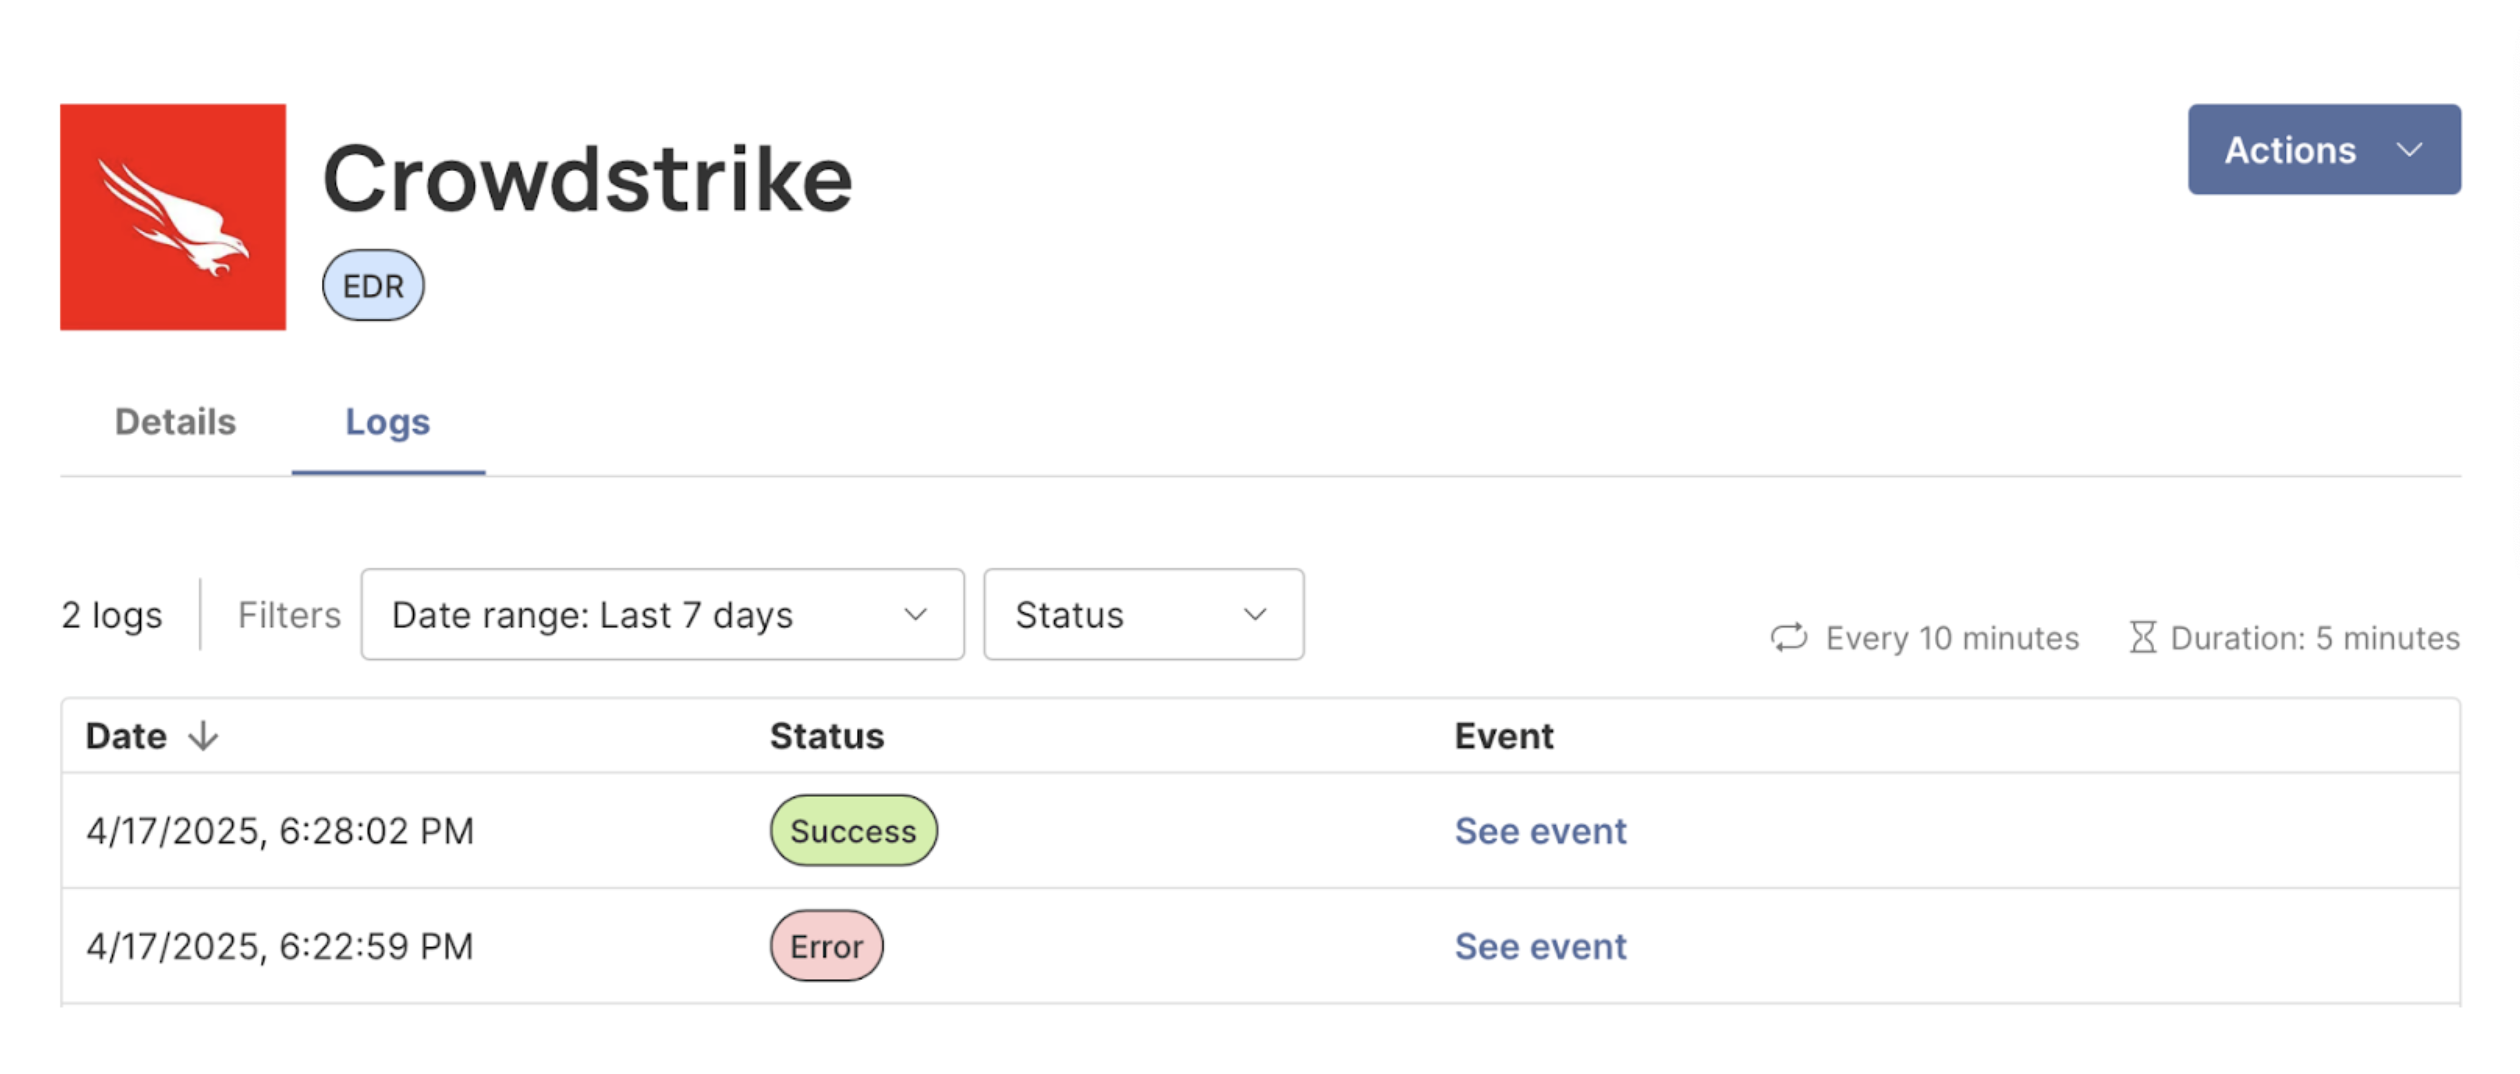Click the Status filter chevron arrow
The width and height of the screenshot is (2520, 1074).
(1256, 615)
